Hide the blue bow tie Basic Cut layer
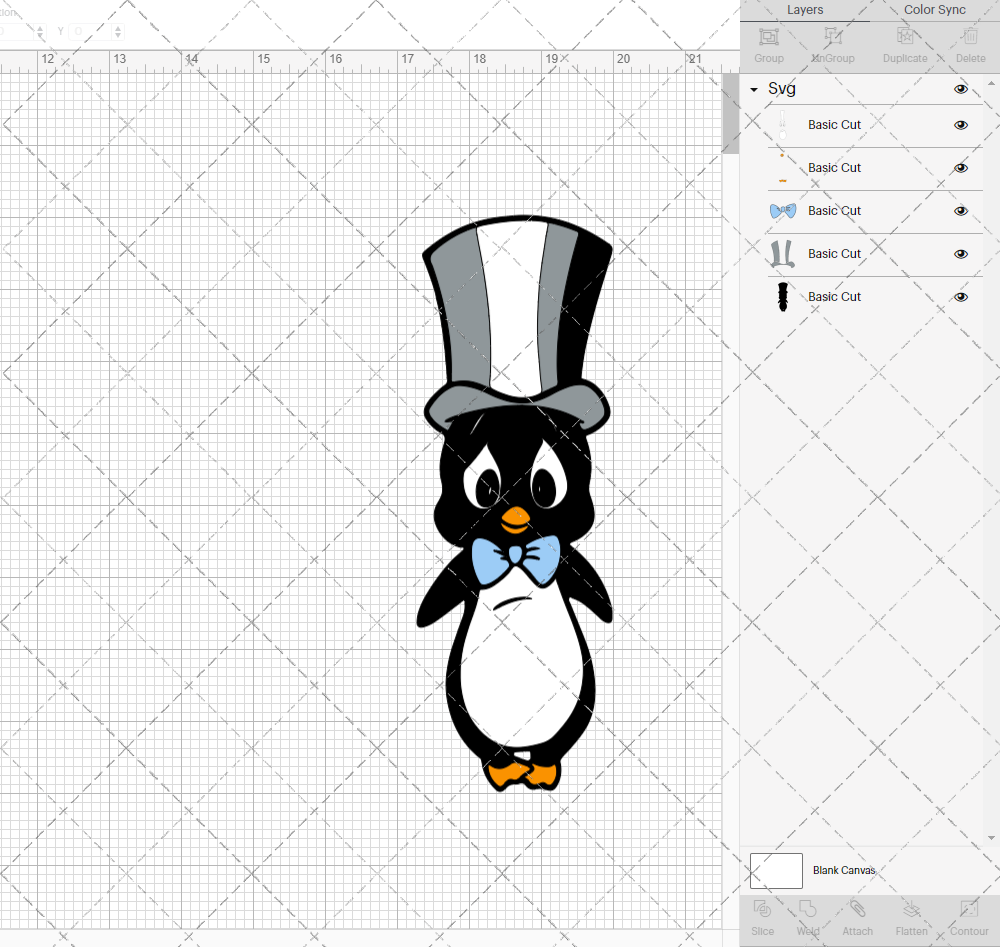Viewport: 1000px width, 947px height. pos(960,211)
